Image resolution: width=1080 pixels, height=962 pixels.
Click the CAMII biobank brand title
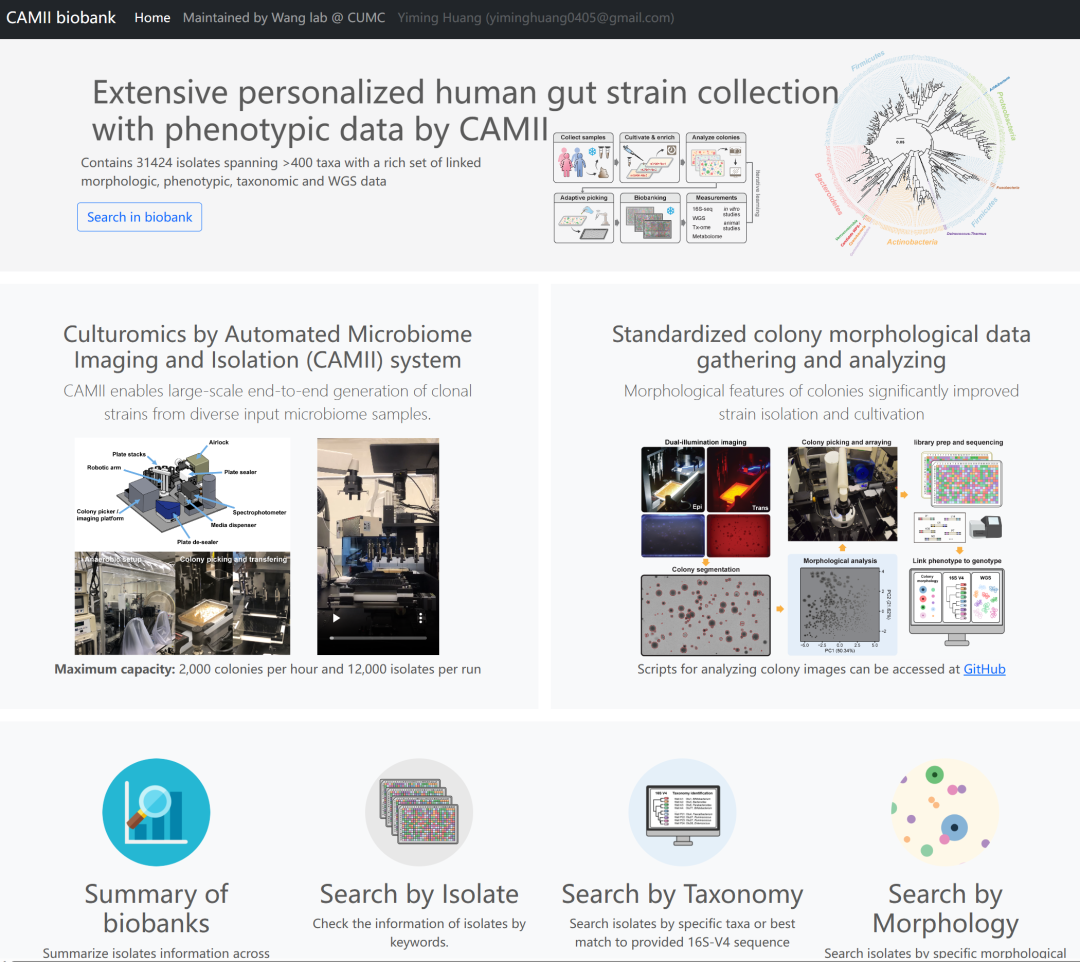[61, 18]
